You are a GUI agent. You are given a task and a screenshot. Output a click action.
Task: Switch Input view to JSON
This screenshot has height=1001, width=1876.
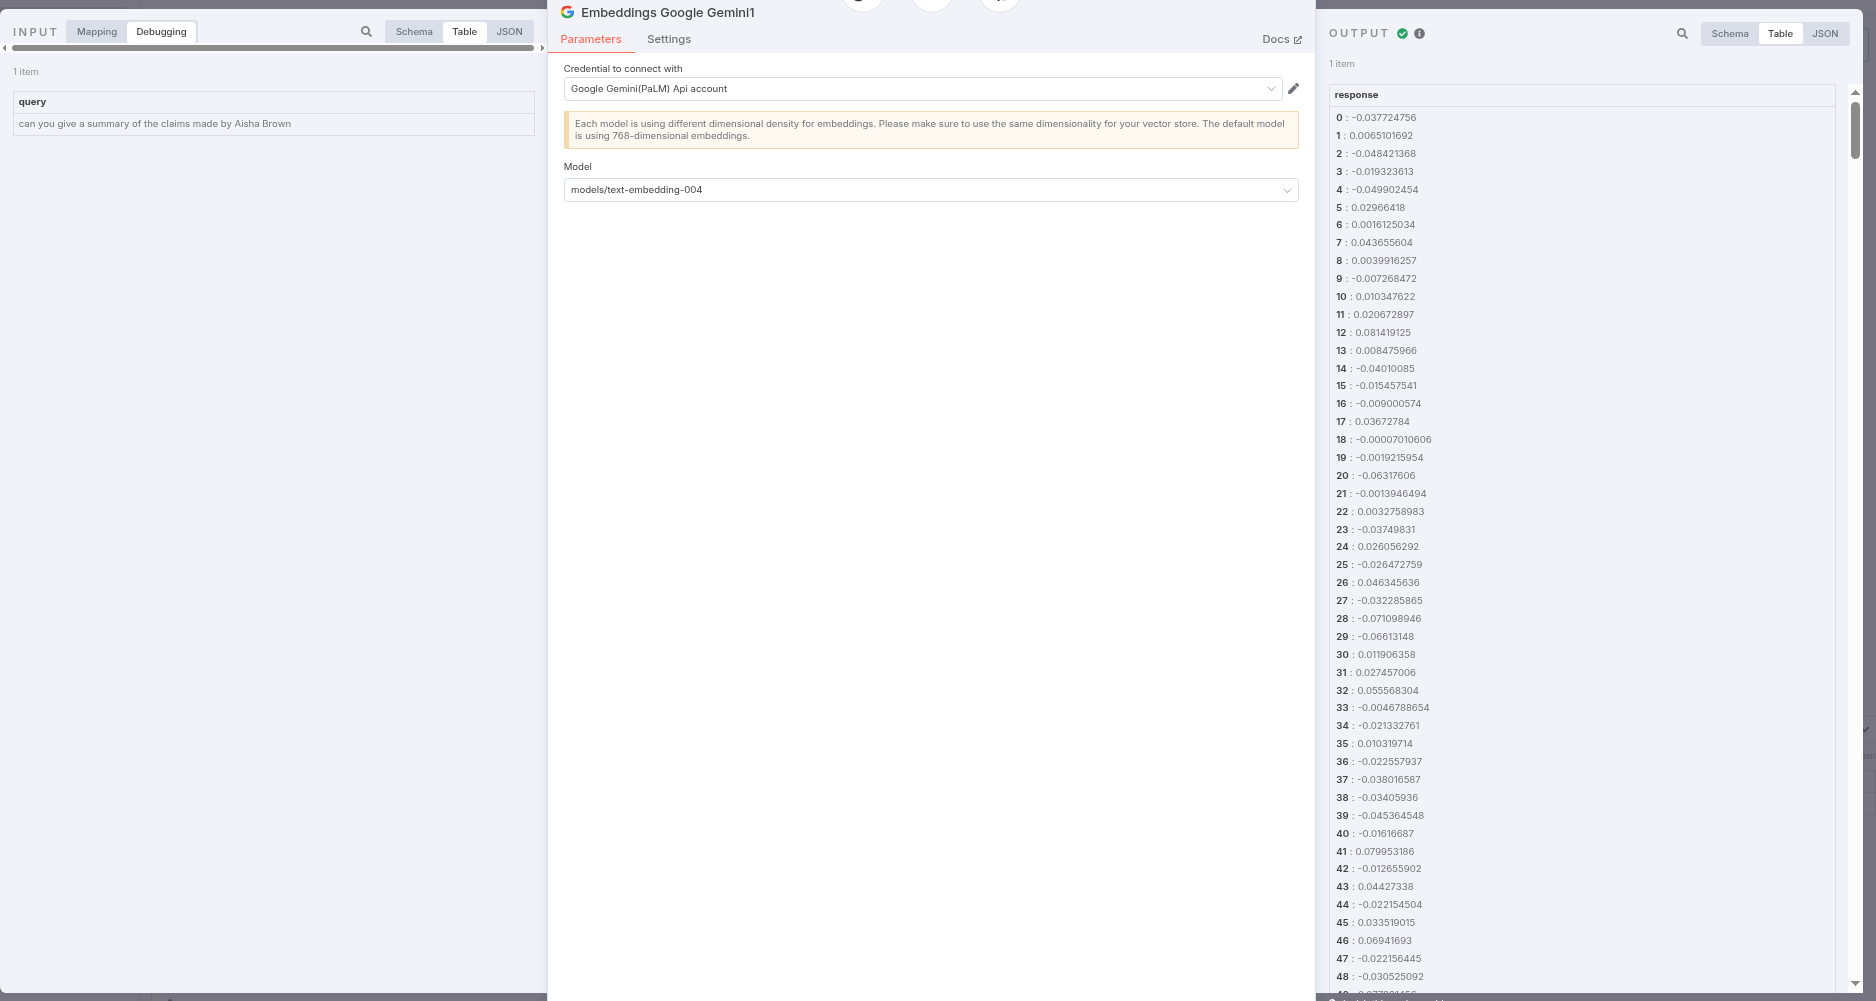[509, 32]
